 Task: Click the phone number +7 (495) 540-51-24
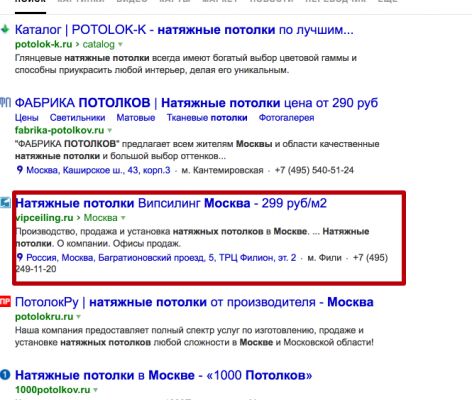click(314, 170)
